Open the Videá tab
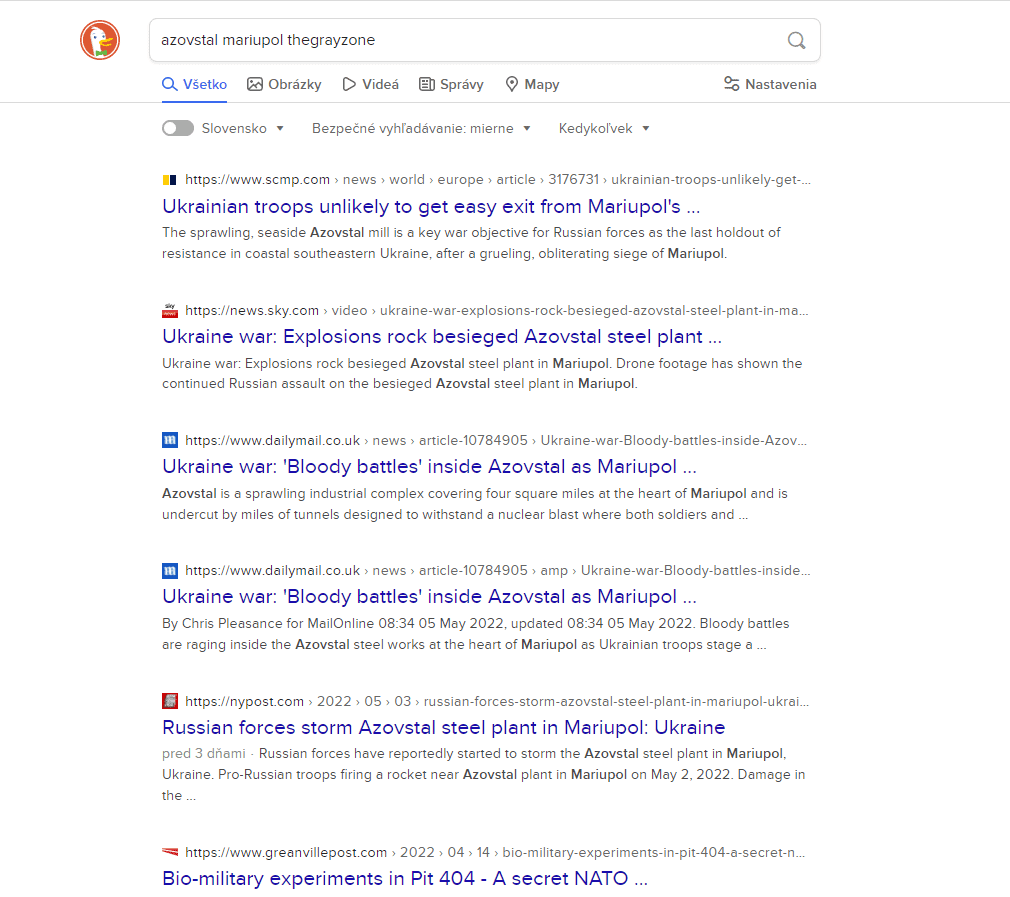The width and height of the screenshot is (1010, 897). pyautogui.click(x=370, y=84)
